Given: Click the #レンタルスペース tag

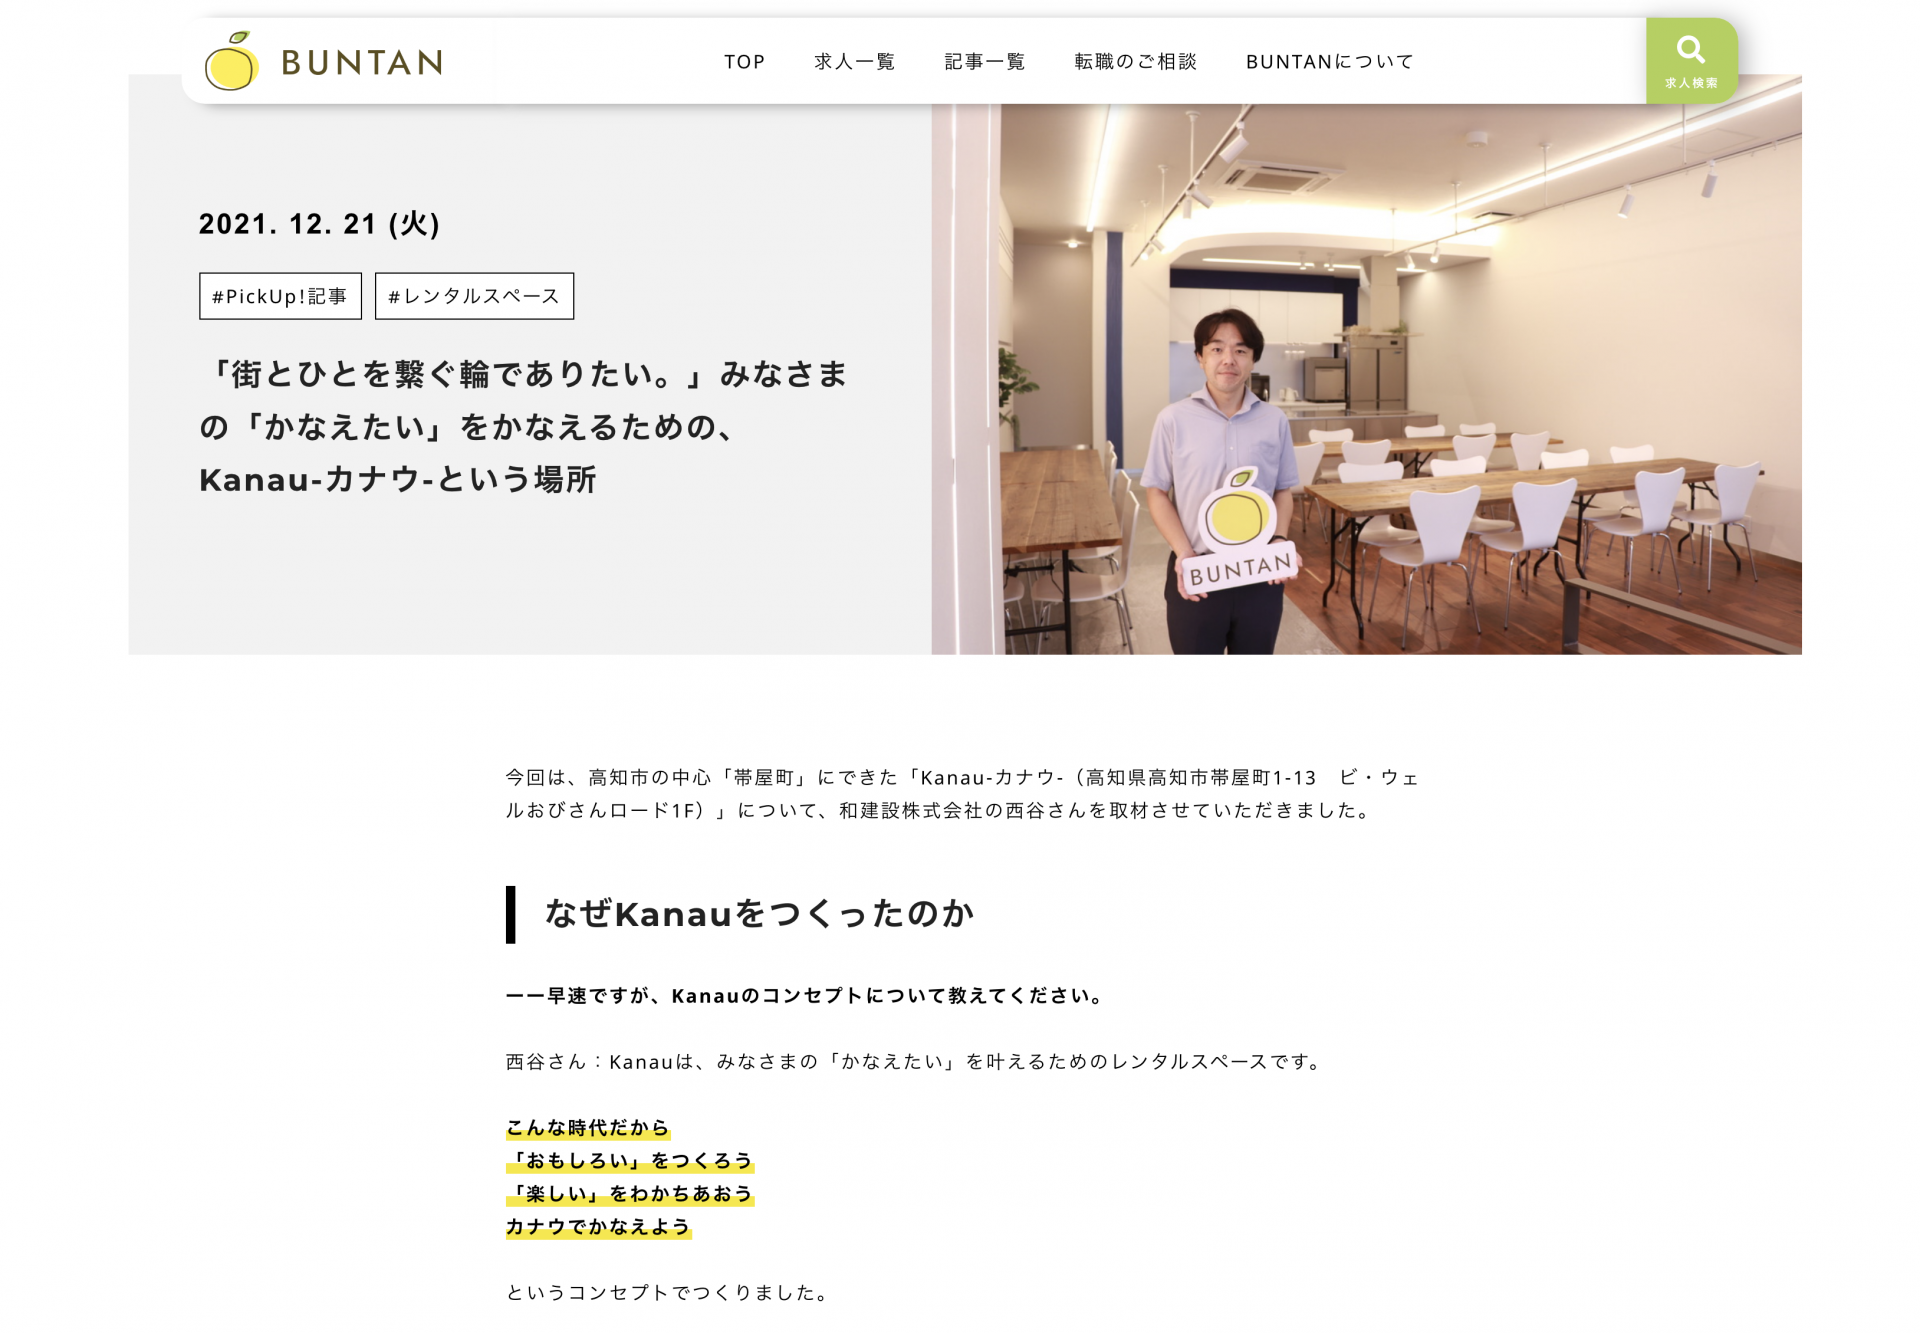Looking at the screenshot, I should [x=474, y=296].
